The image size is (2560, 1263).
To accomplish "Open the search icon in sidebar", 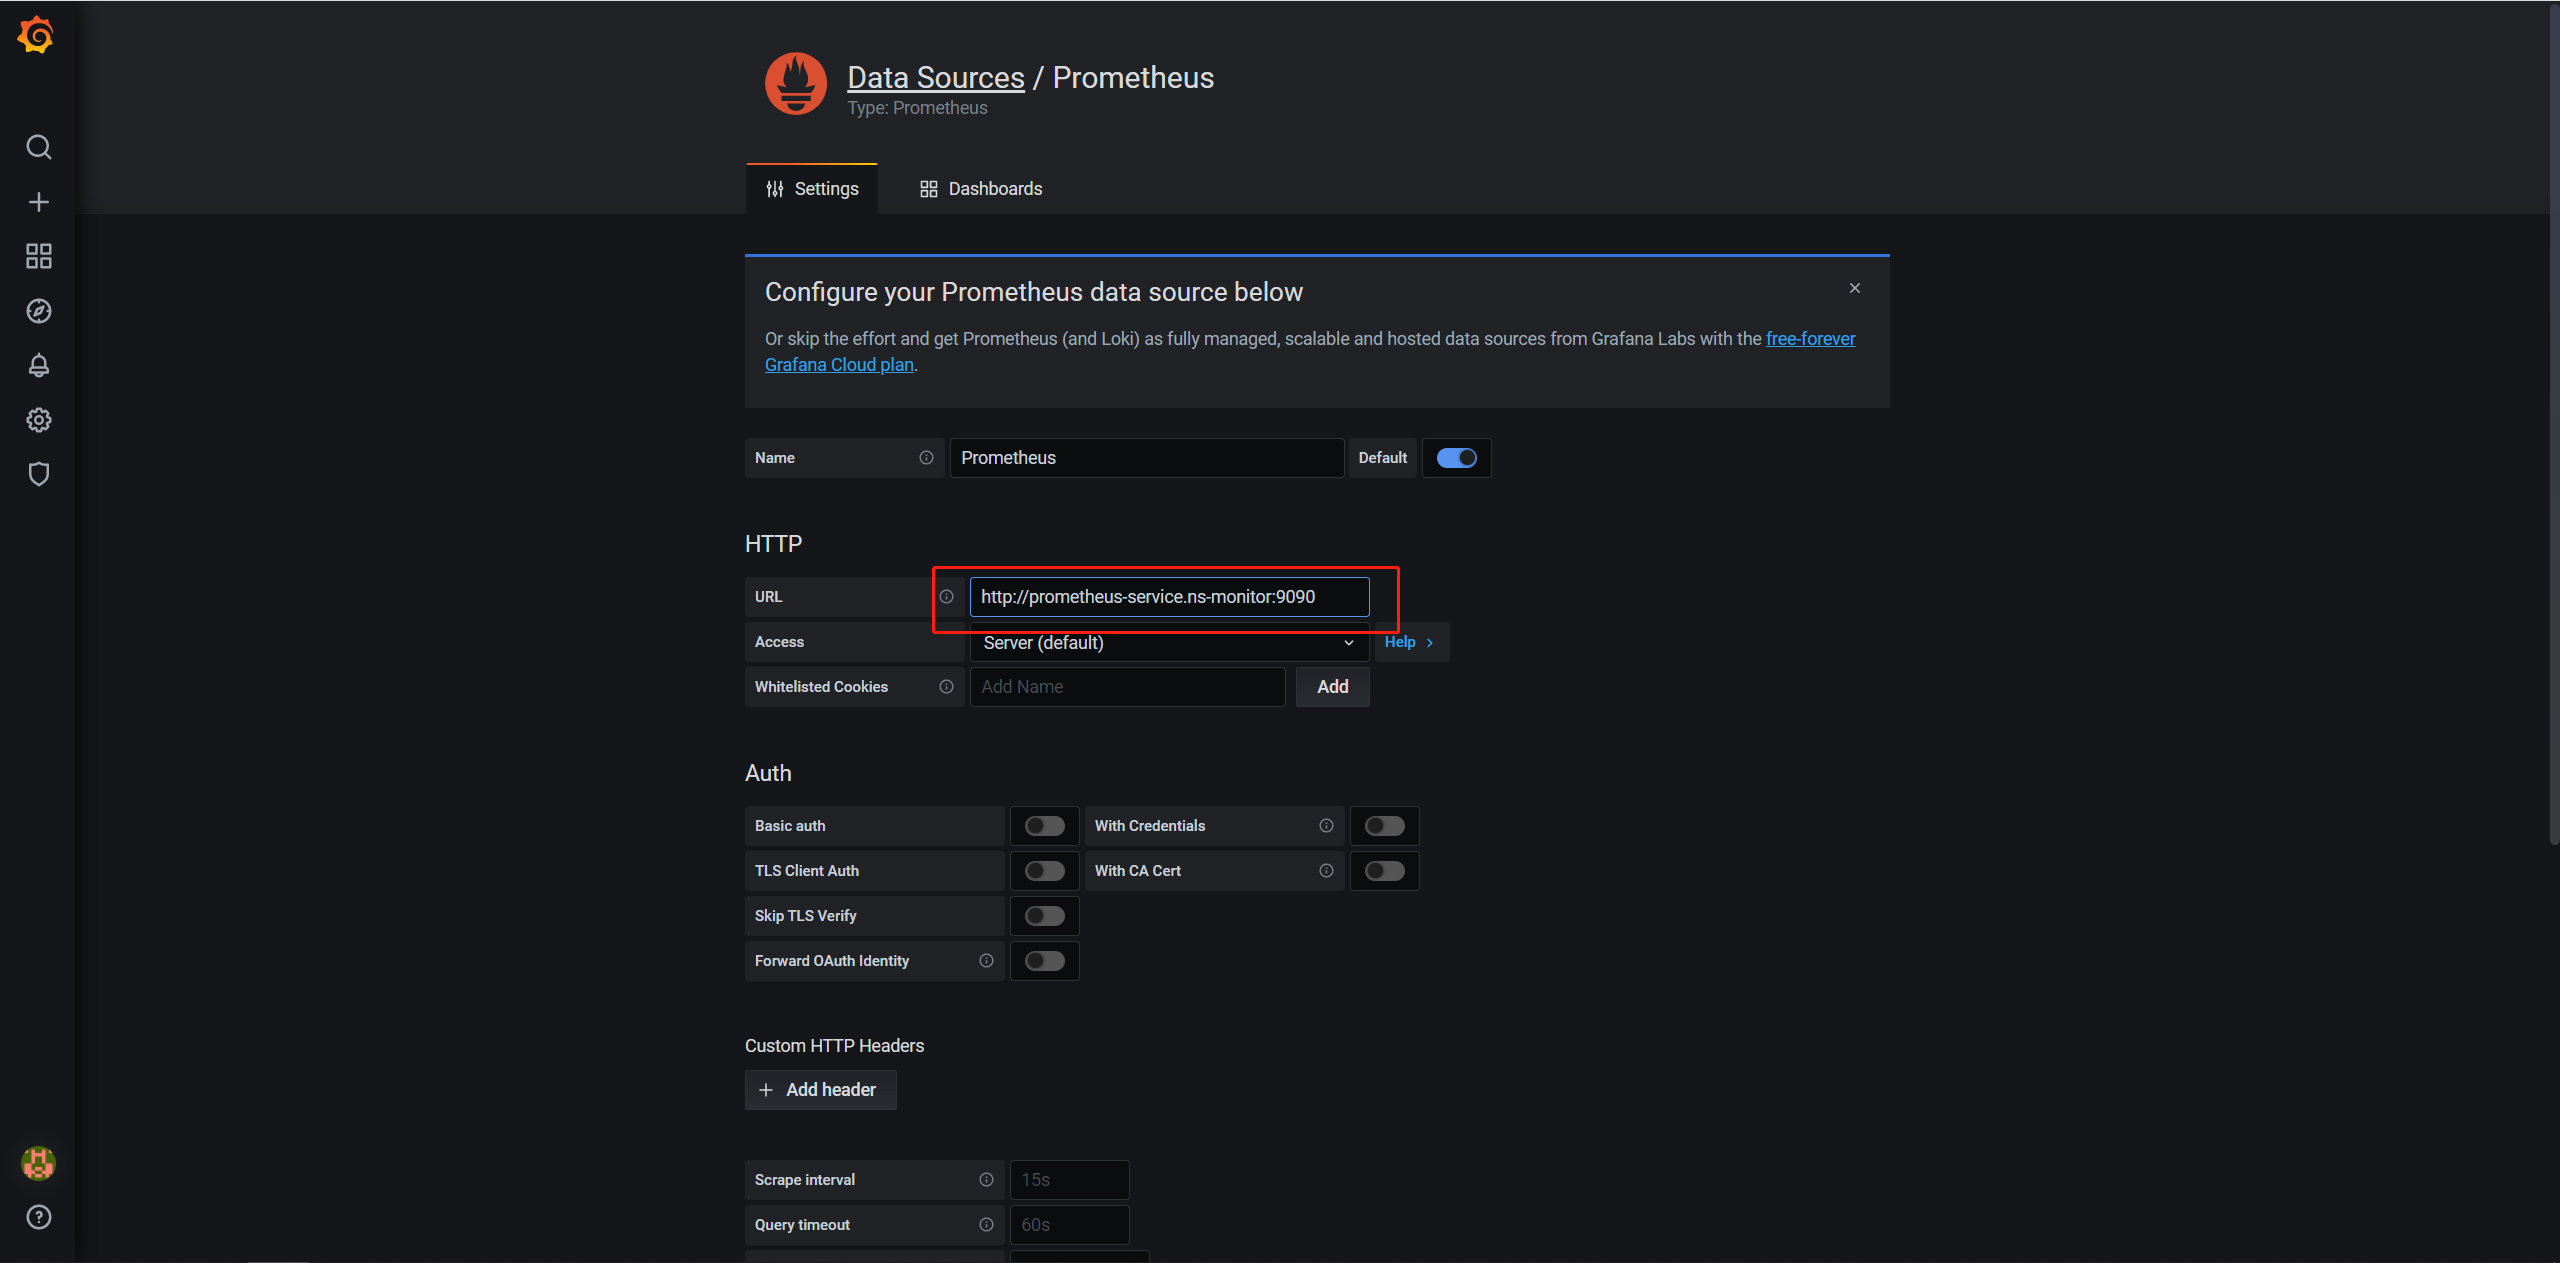I will coord(38,147).
